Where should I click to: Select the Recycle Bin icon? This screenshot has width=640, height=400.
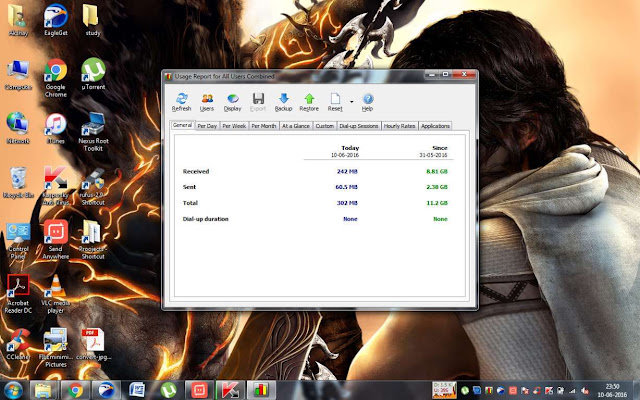[18, 183]
